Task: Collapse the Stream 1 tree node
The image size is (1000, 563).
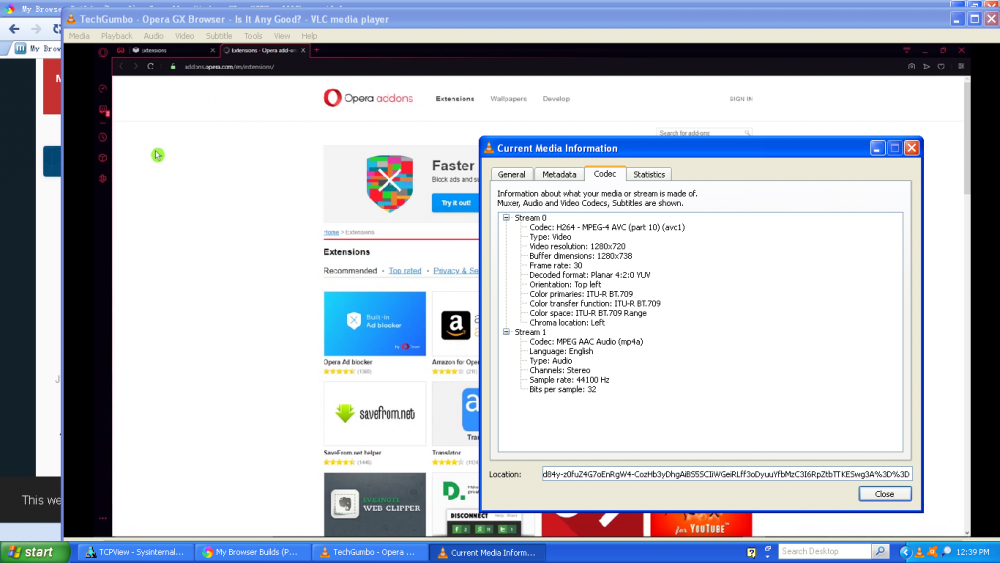Action: [x=507, y=332]
